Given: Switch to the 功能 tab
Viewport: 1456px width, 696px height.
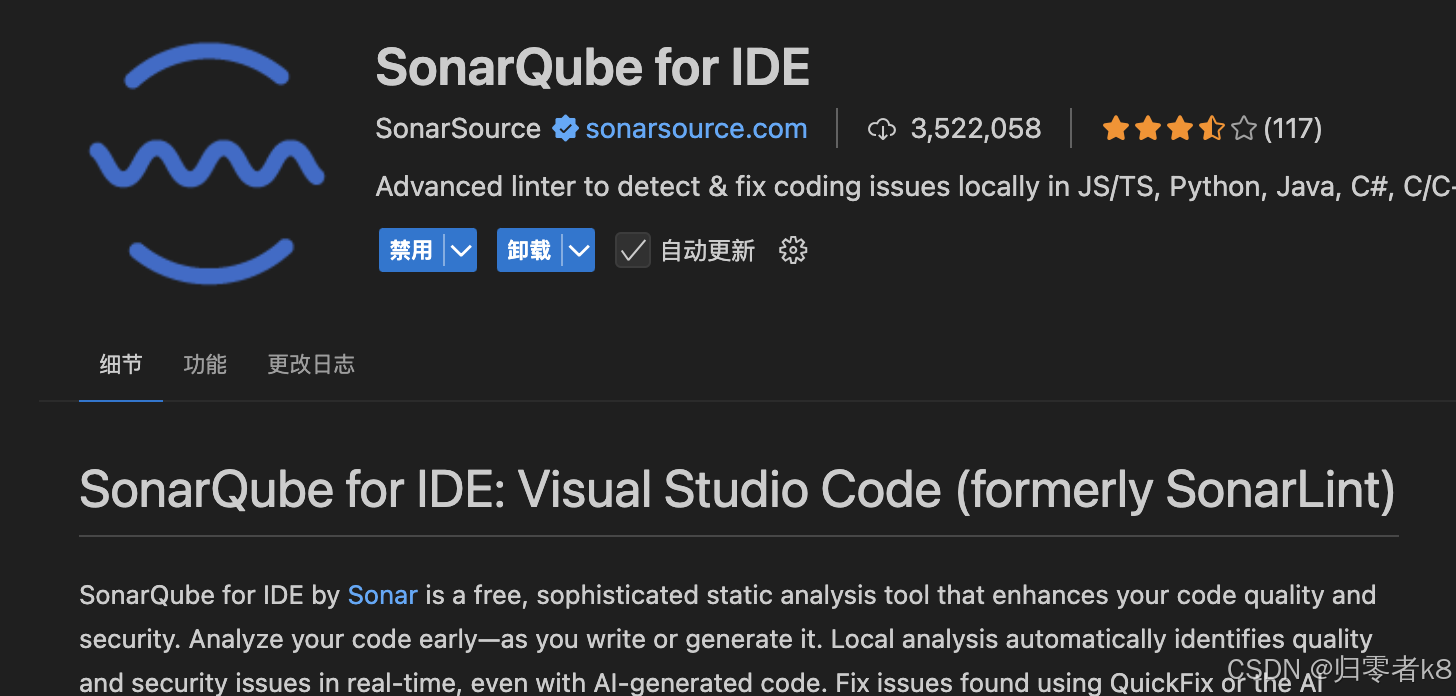Looking at the screenshot, I should [204, 364].
